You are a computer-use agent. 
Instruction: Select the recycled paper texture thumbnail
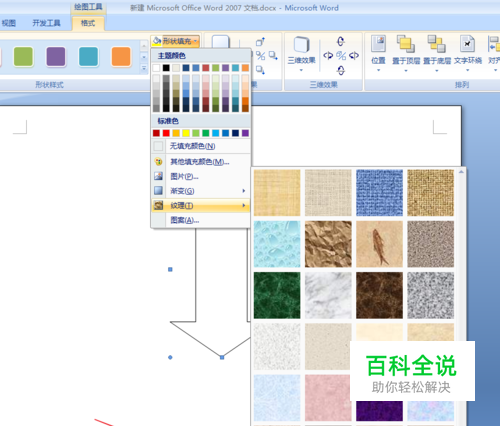click(x=328, y=347)
